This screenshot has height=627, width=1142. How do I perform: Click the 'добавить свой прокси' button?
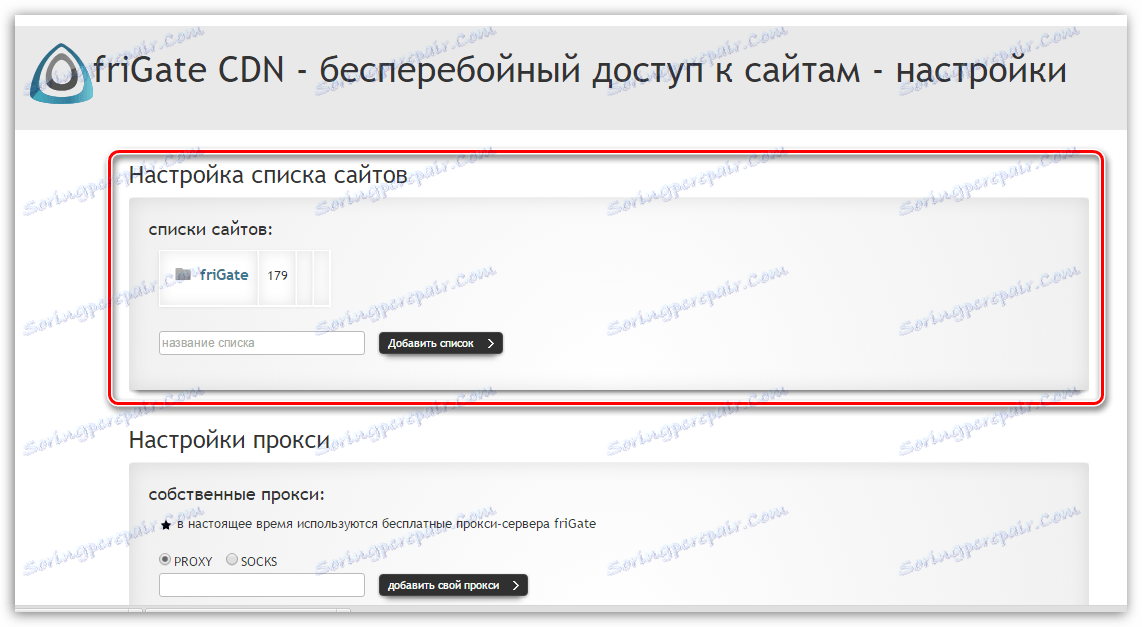[x=453, y=585]
